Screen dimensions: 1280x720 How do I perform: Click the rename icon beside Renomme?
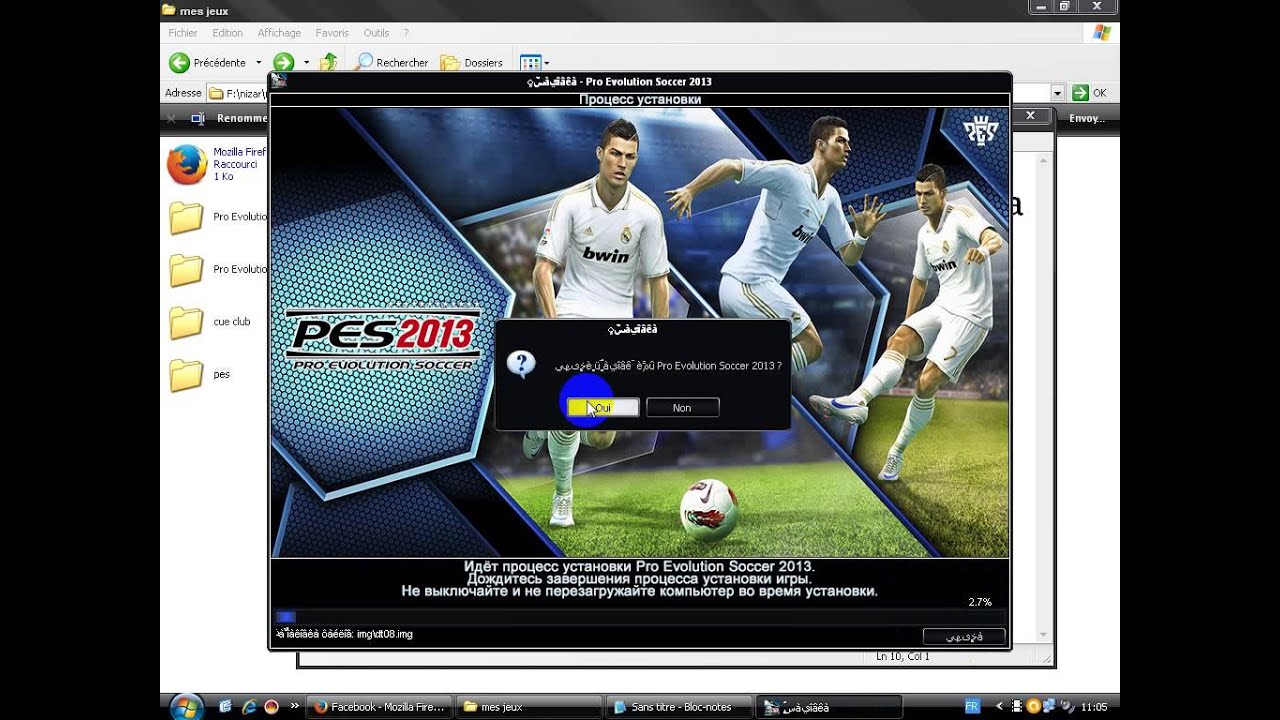197,118
